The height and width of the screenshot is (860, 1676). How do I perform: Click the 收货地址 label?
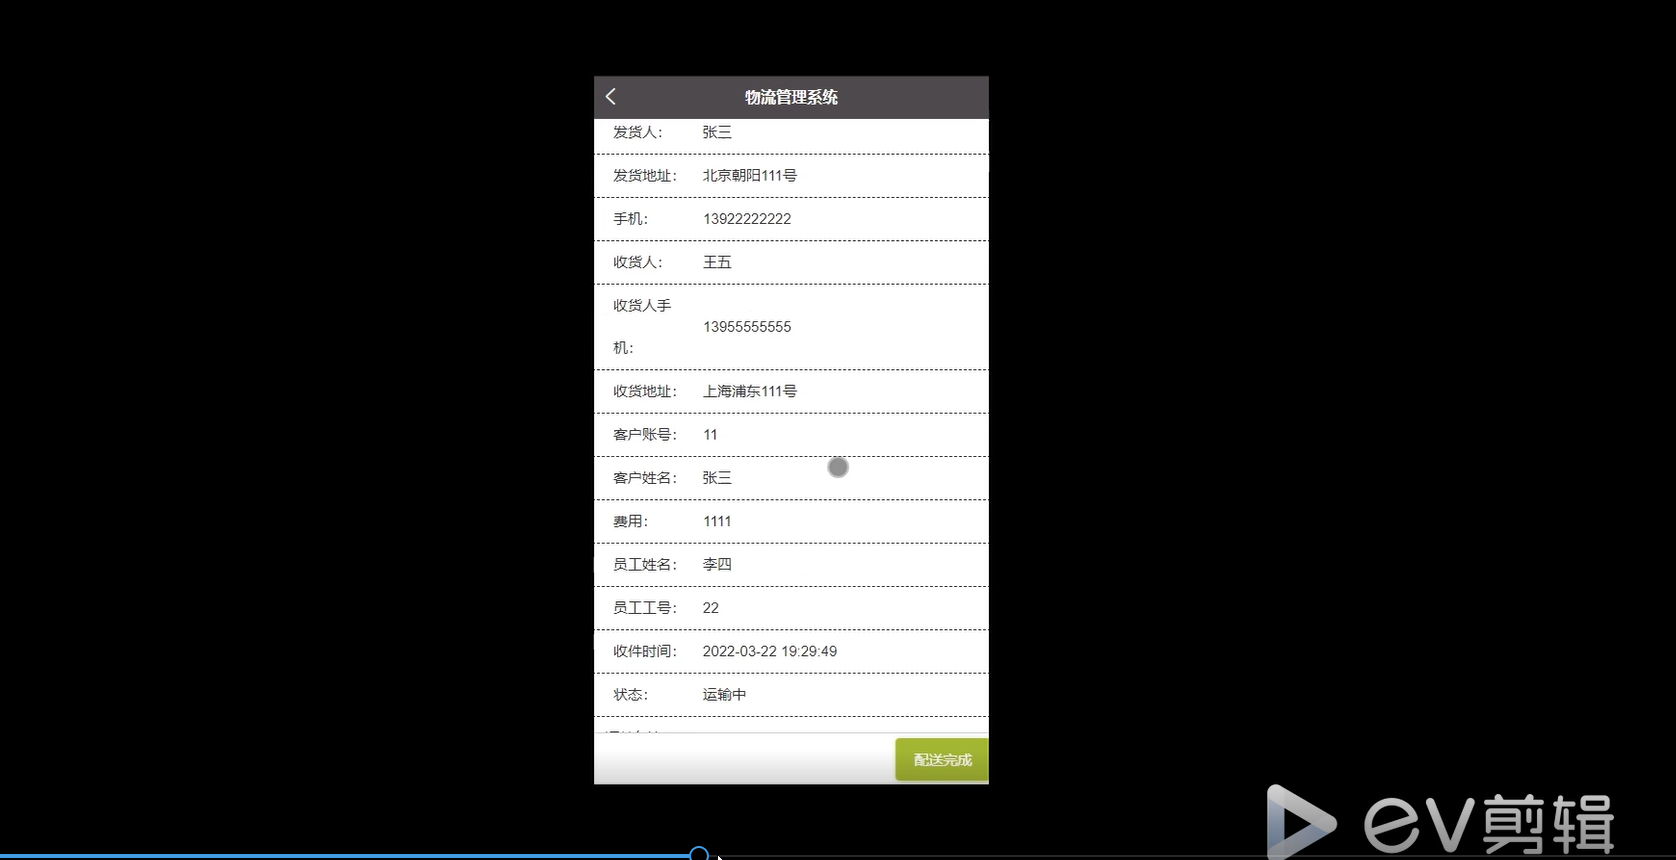click(645, 391)
